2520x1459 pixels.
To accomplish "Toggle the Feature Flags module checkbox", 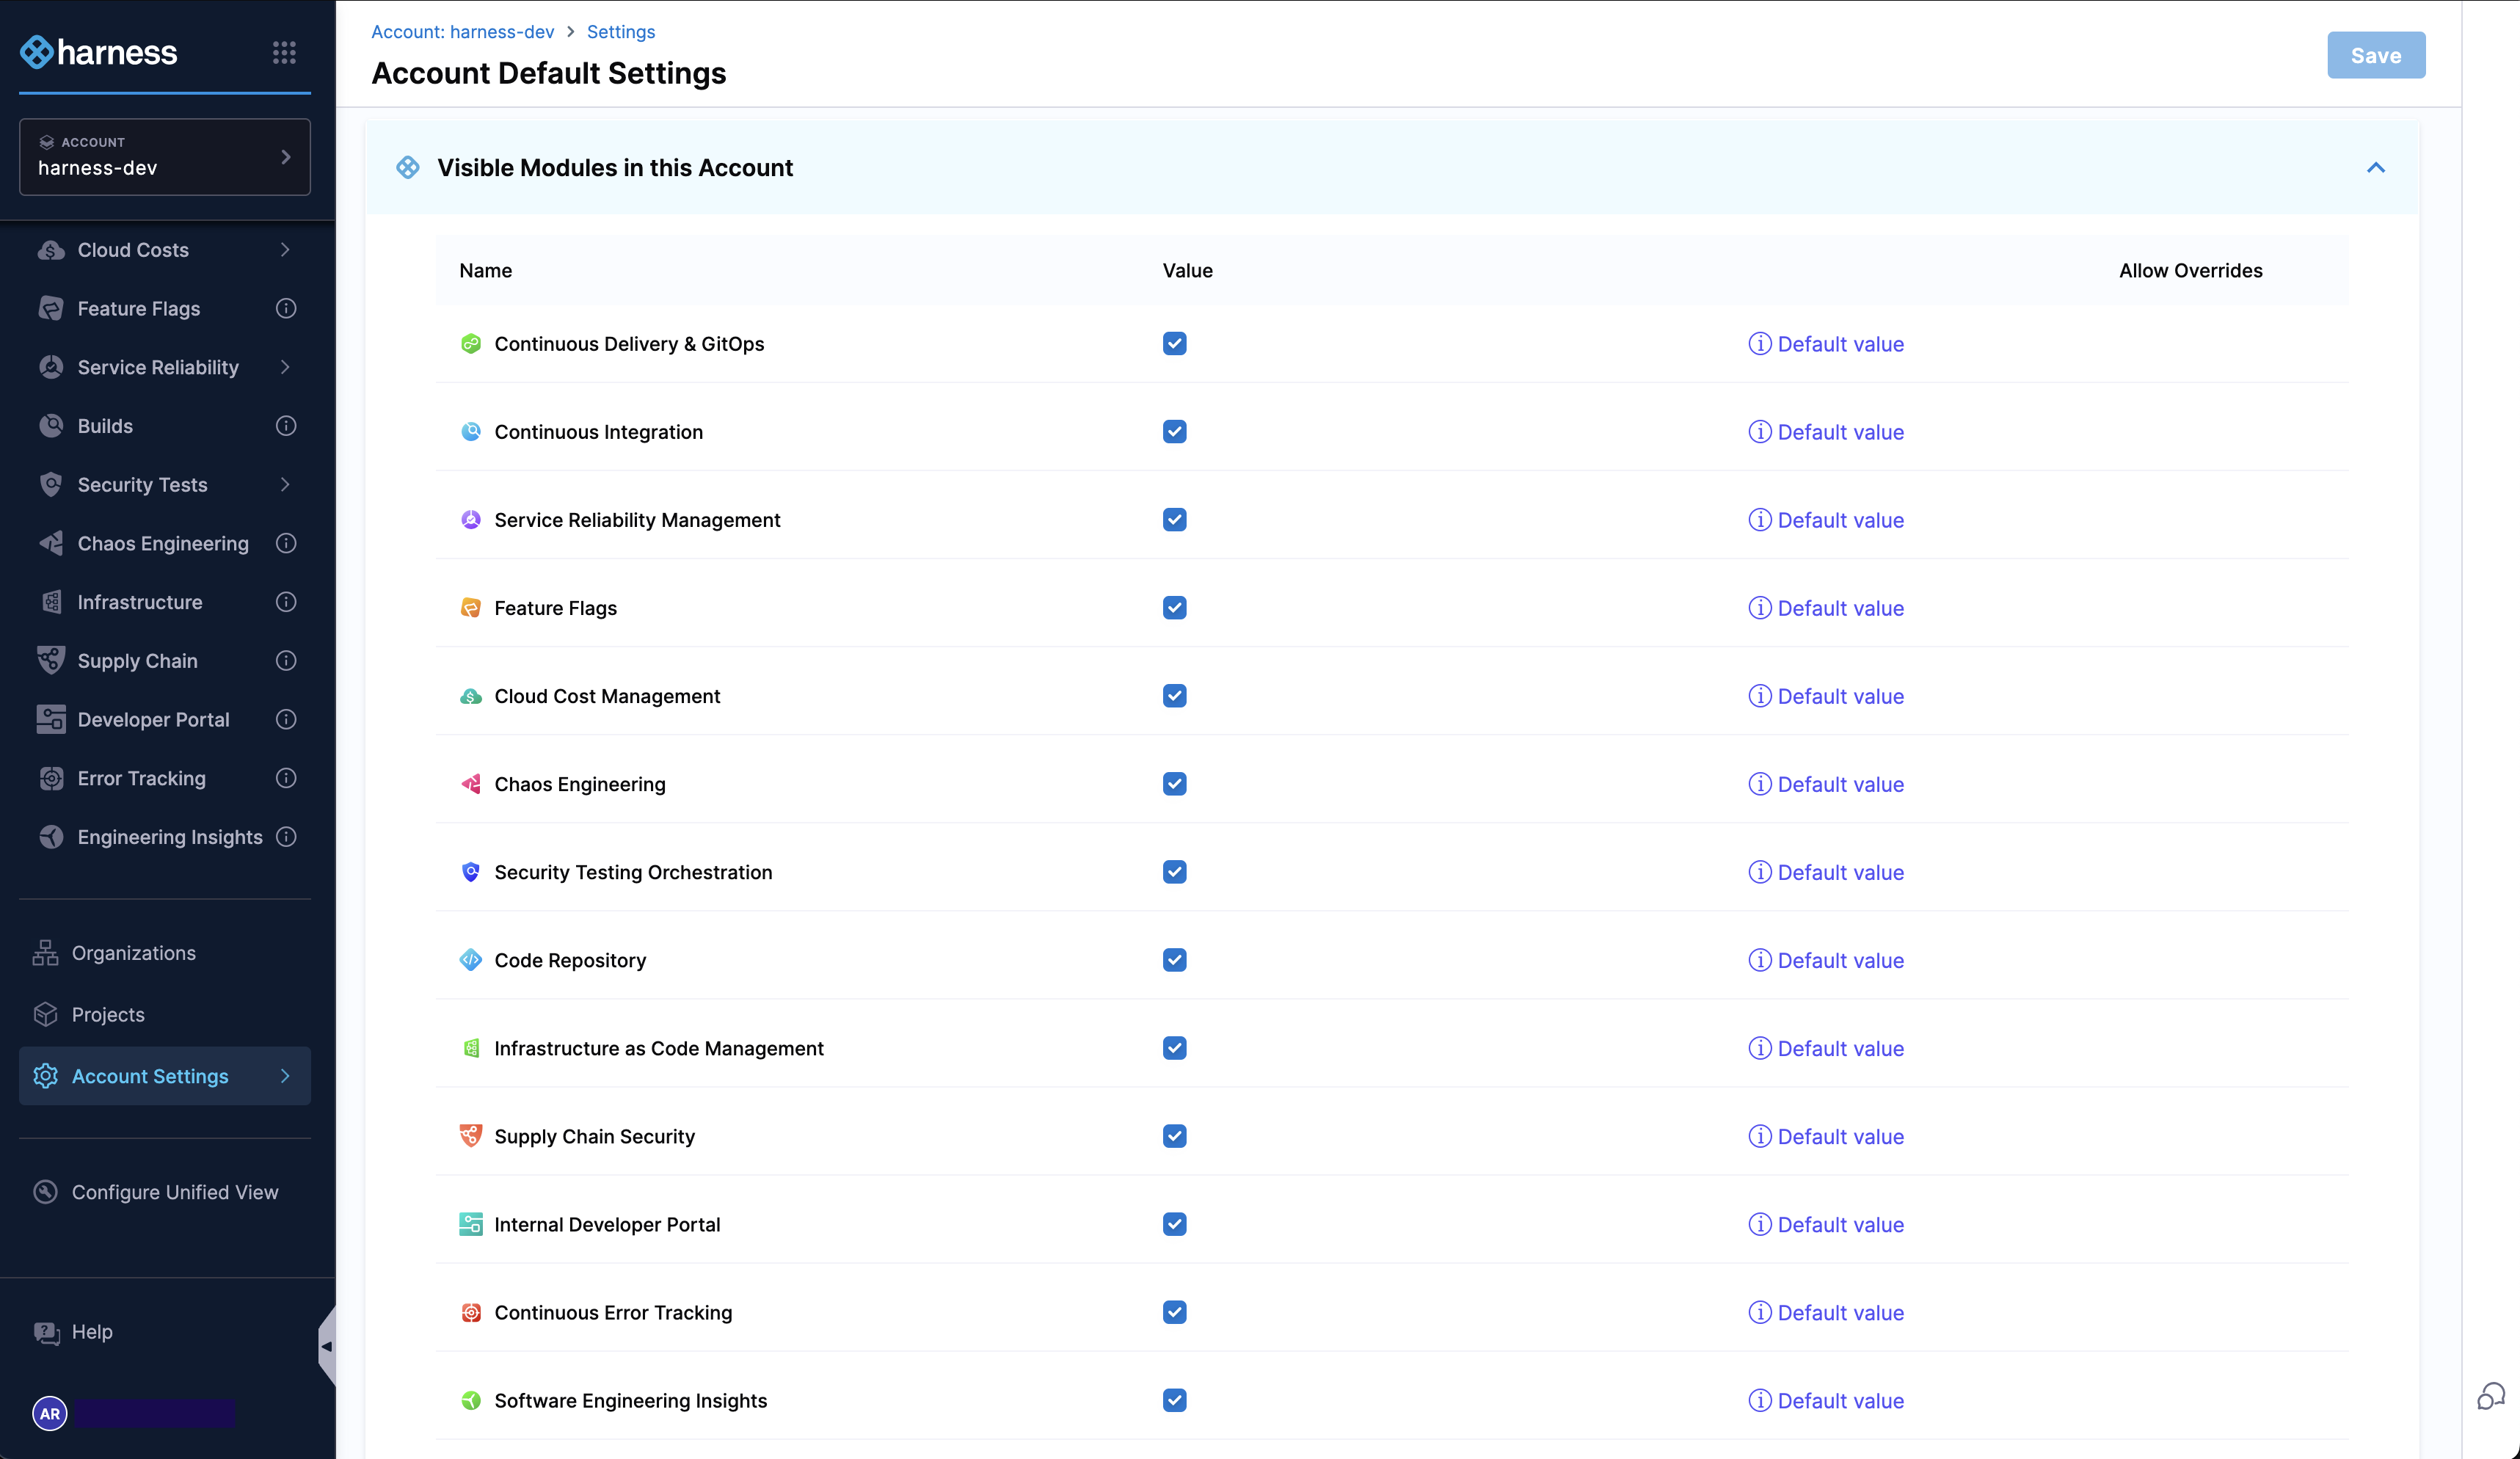I will click(1174, 608).
